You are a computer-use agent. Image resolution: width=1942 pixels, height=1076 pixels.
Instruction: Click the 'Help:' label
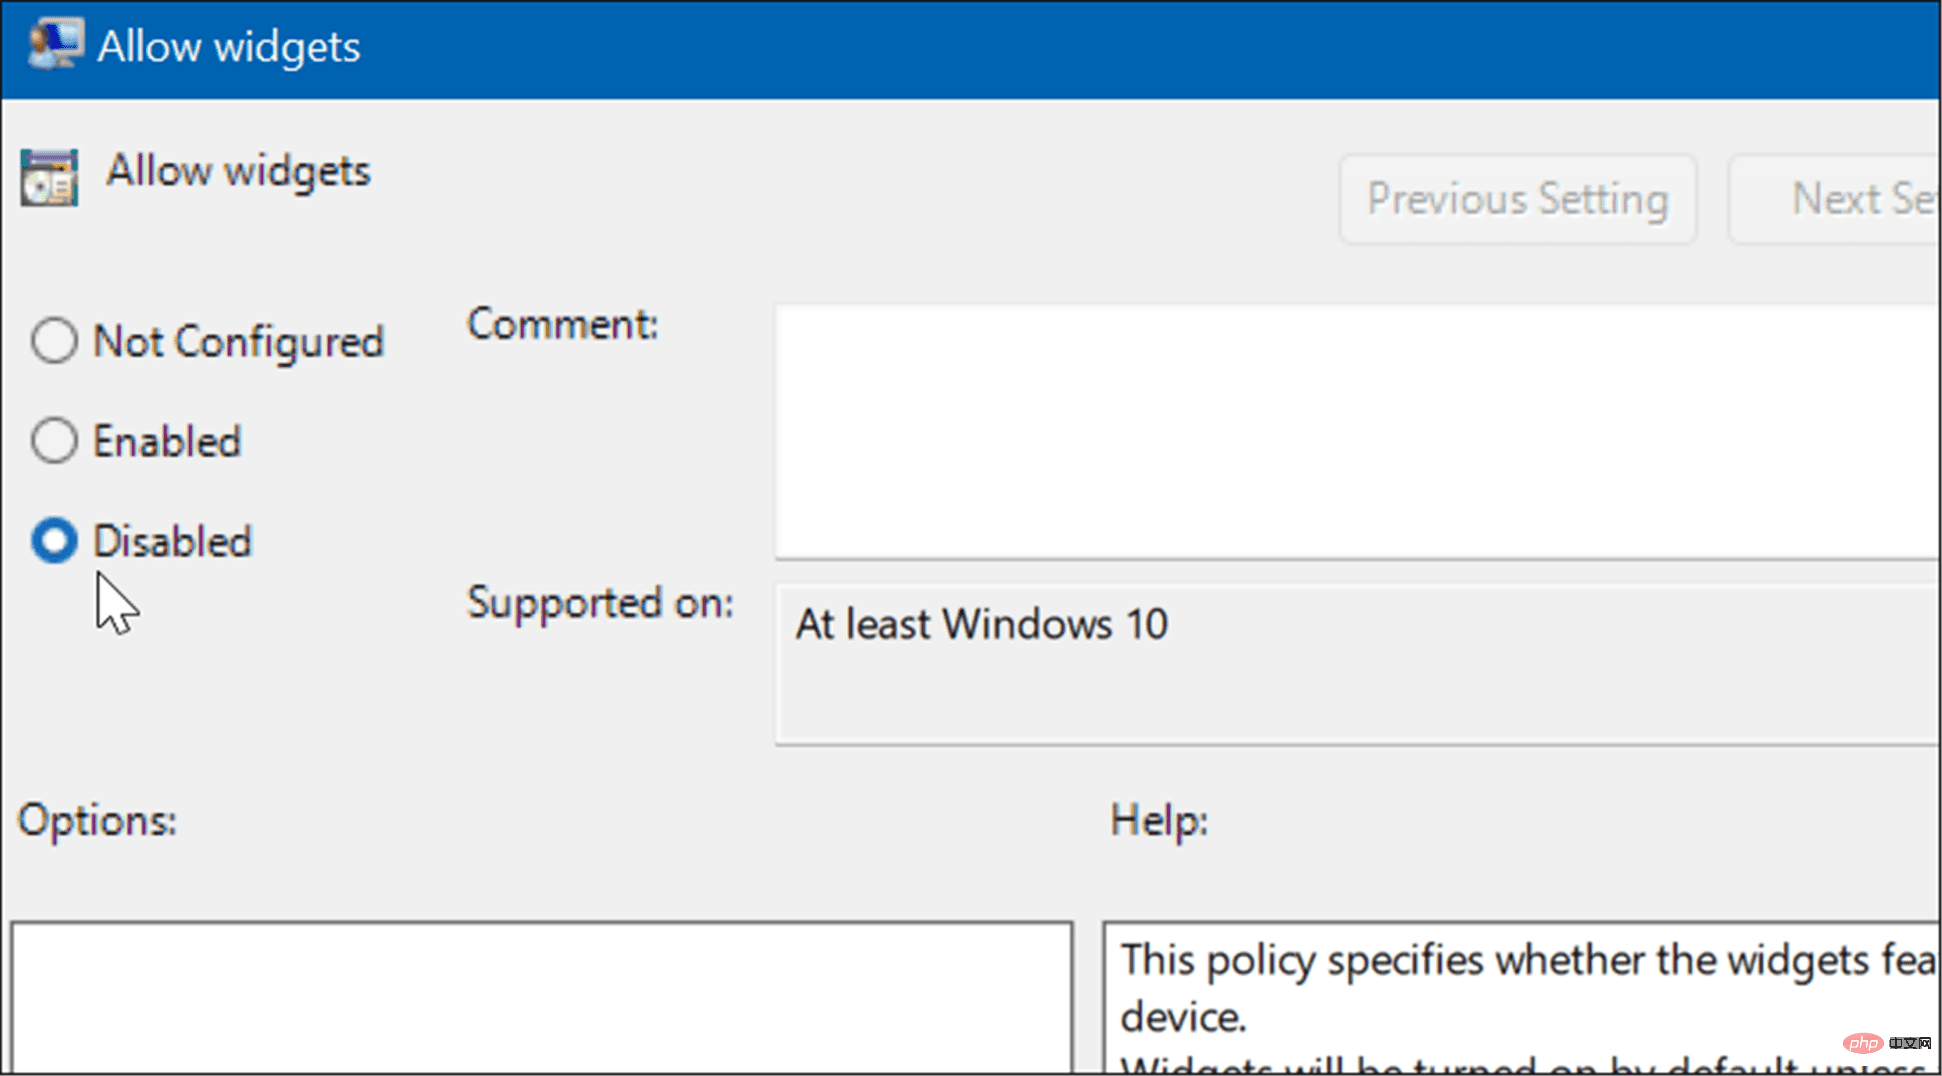pos(1159,821)
